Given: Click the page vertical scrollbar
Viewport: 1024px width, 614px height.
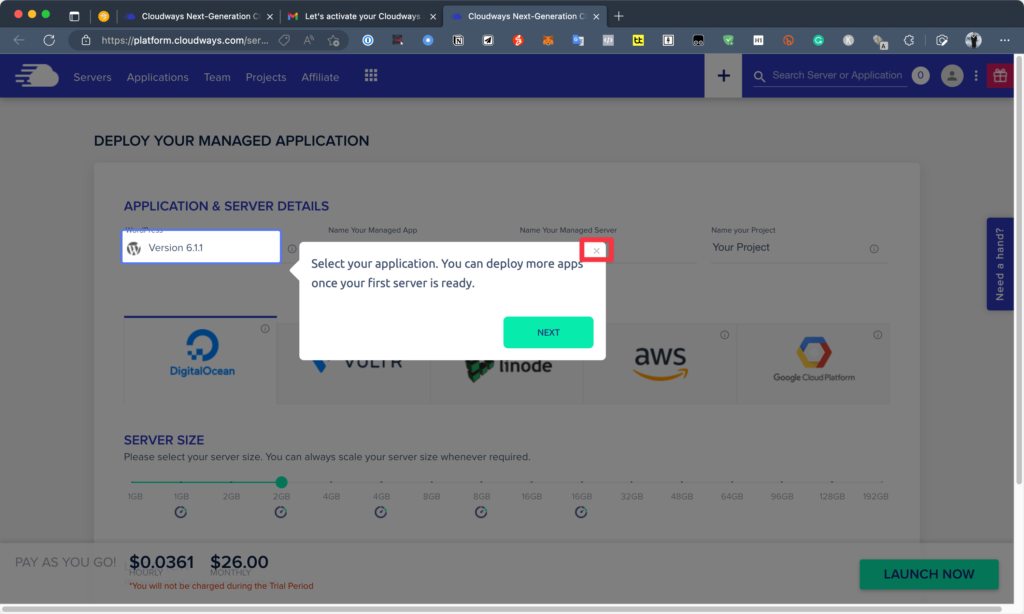Looking at the screenshot, I should pyautogui.click(x=1018, y=269).
